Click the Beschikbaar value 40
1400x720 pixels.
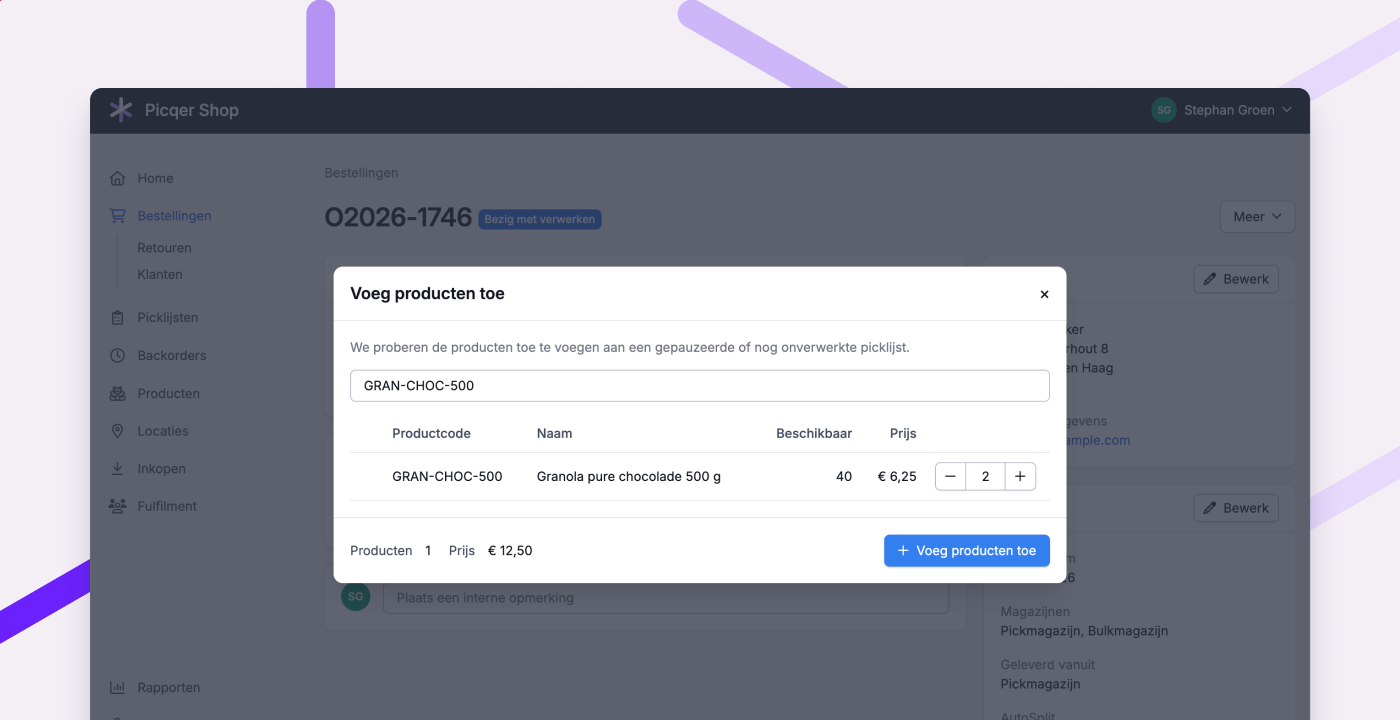[x=844, y=477]
